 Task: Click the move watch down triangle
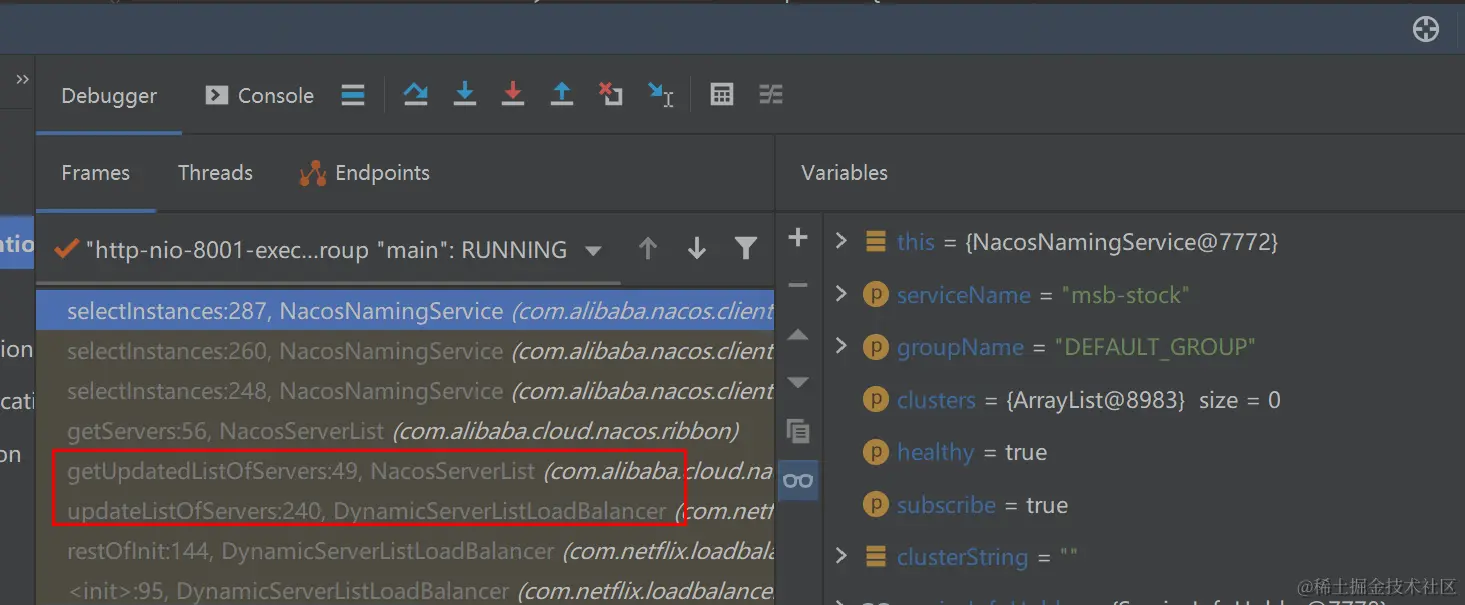tap(798, 383)
